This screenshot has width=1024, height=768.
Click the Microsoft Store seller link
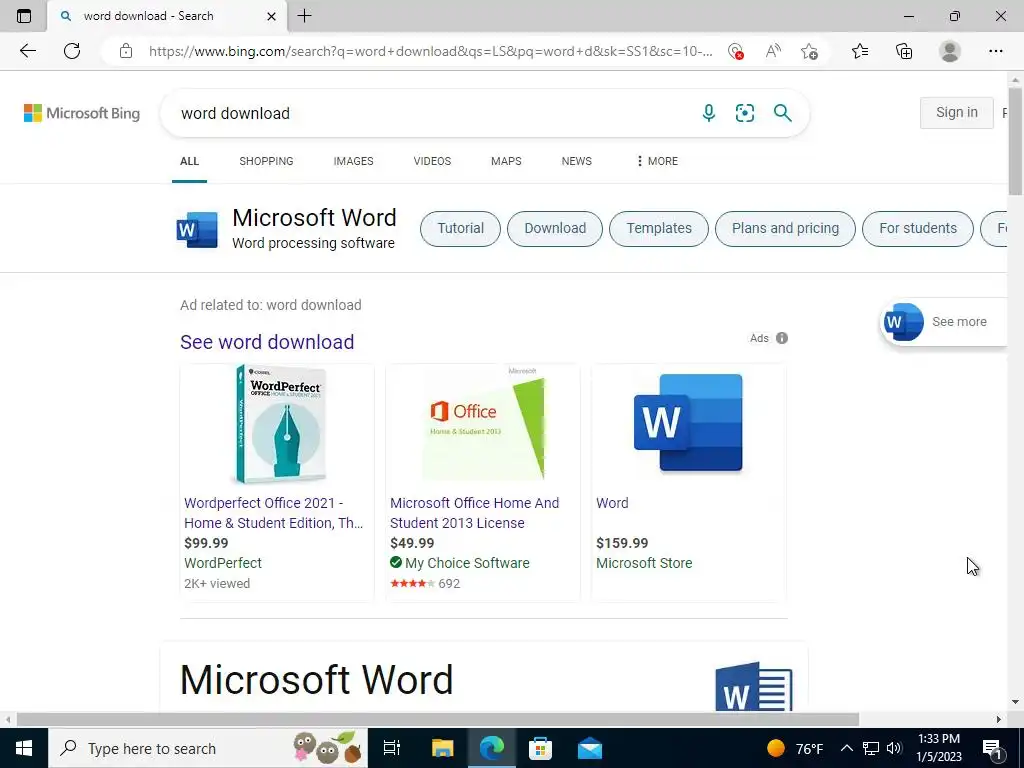click(x=644, y=563)
